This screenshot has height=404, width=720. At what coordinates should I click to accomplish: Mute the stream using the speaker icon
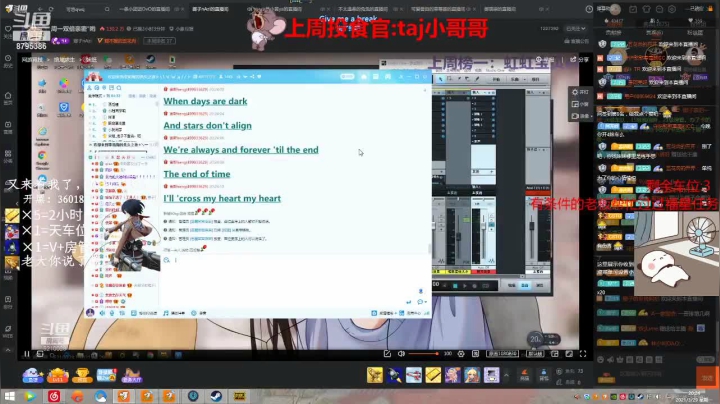[401, 354]
